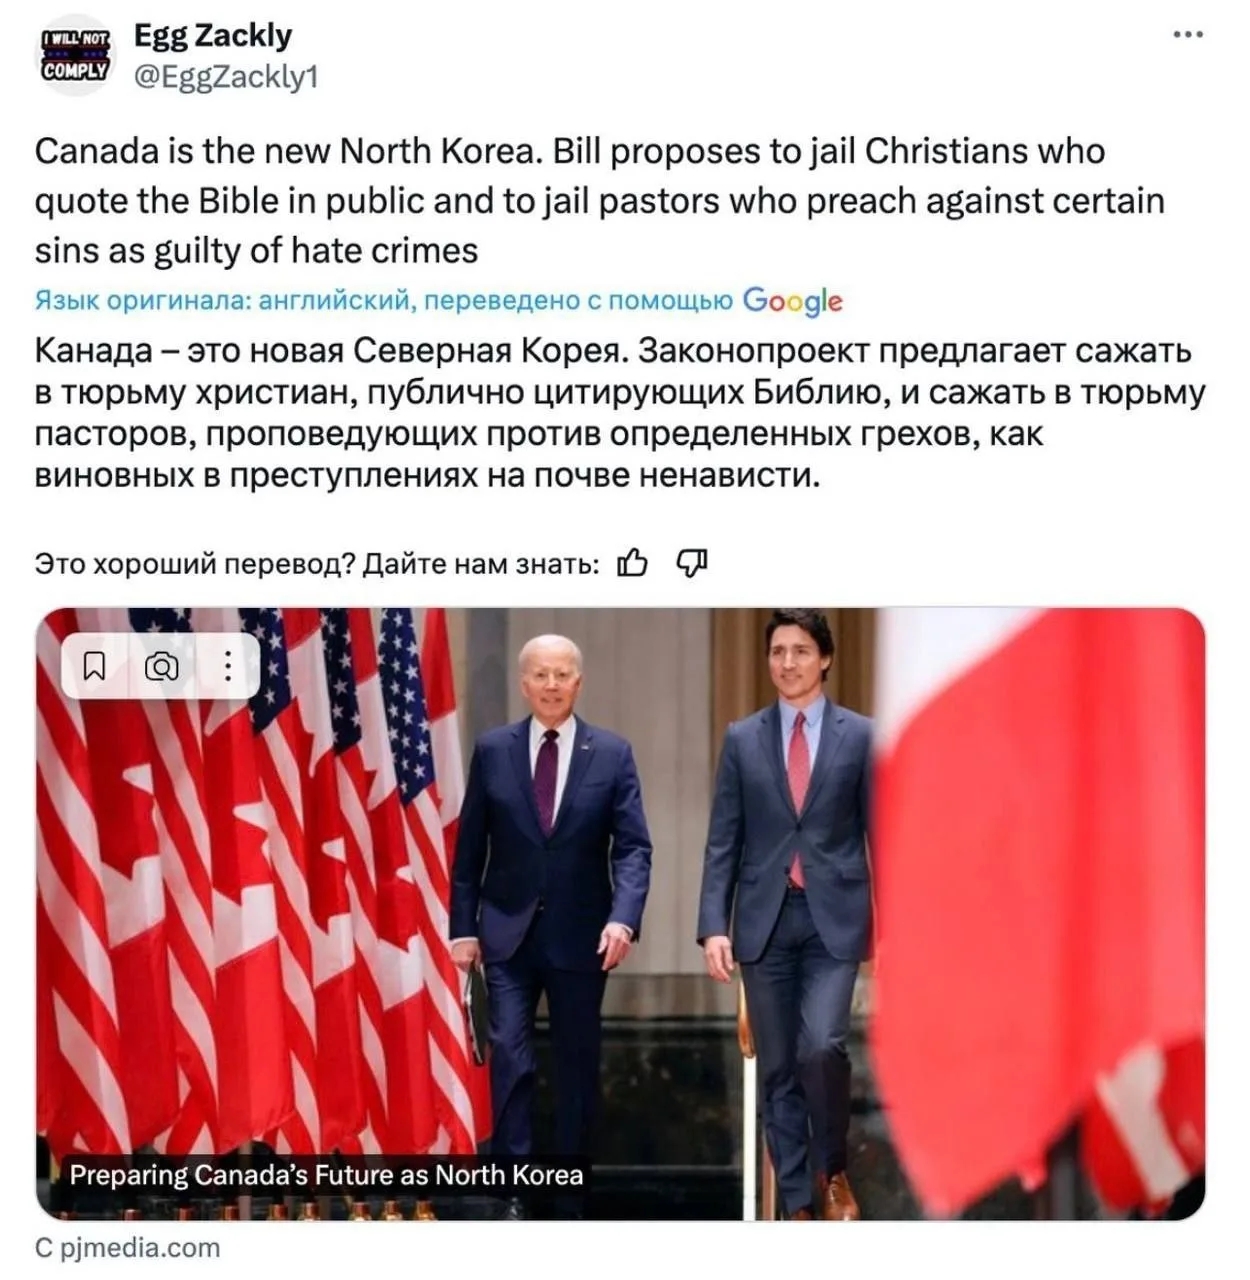This screenshot has width=1250, height=1280.
Task: Click the thumbs down translation feedback icon
Action: point(693,564)
